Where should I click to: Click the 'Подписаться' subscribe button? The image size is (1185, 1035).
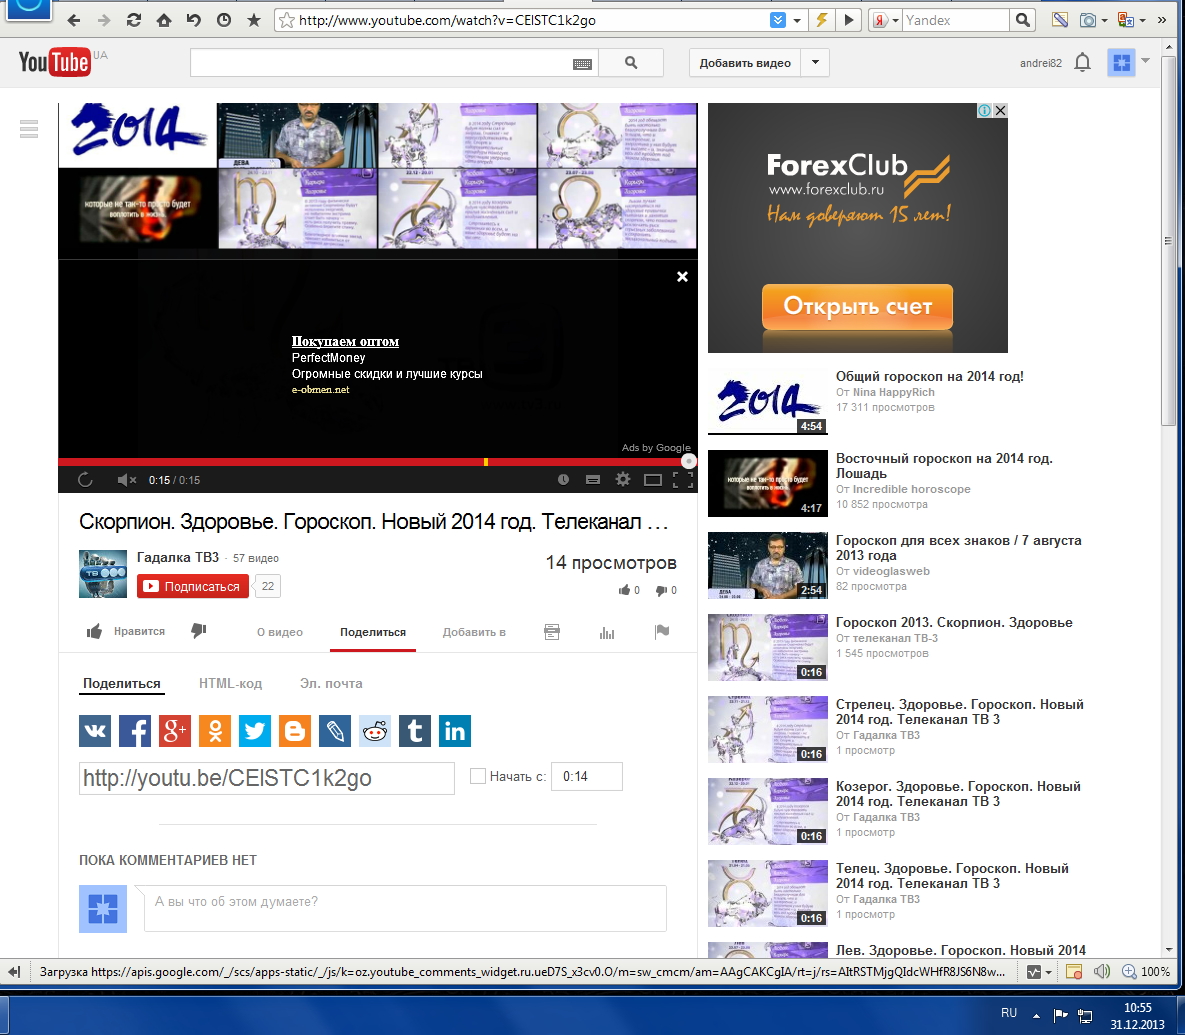(x=193, y=586)
